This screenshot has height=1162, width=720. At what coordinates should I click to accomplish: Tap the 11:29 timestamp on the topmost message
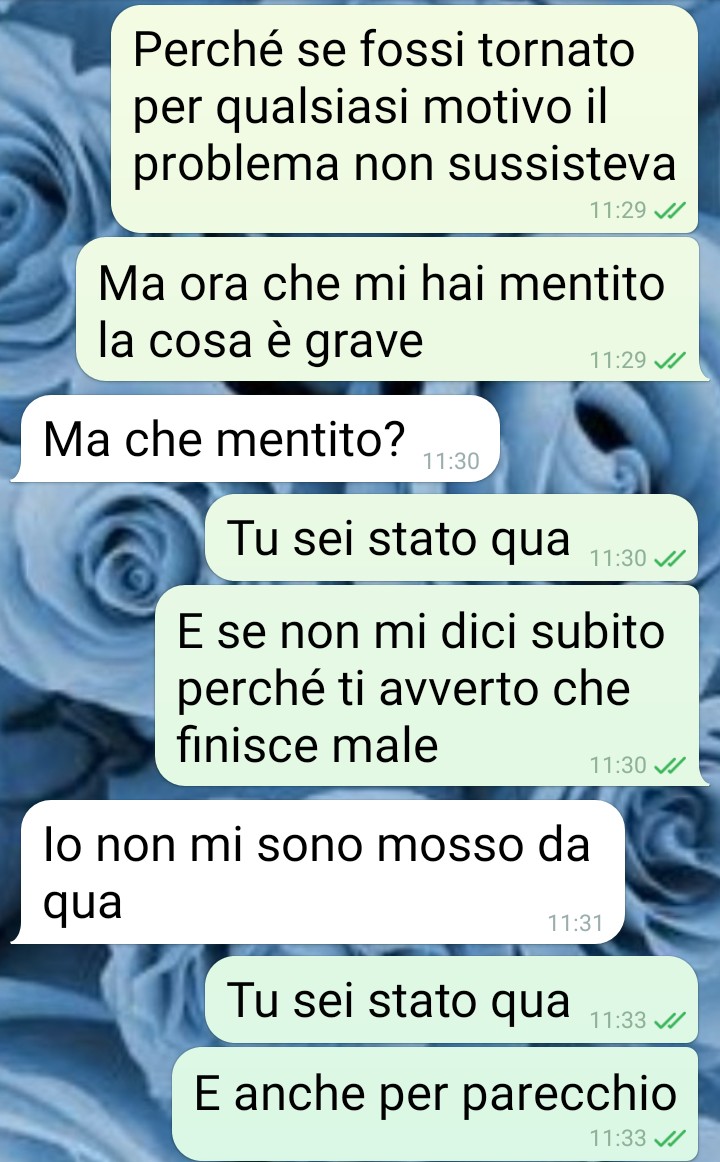pos(619,211)
